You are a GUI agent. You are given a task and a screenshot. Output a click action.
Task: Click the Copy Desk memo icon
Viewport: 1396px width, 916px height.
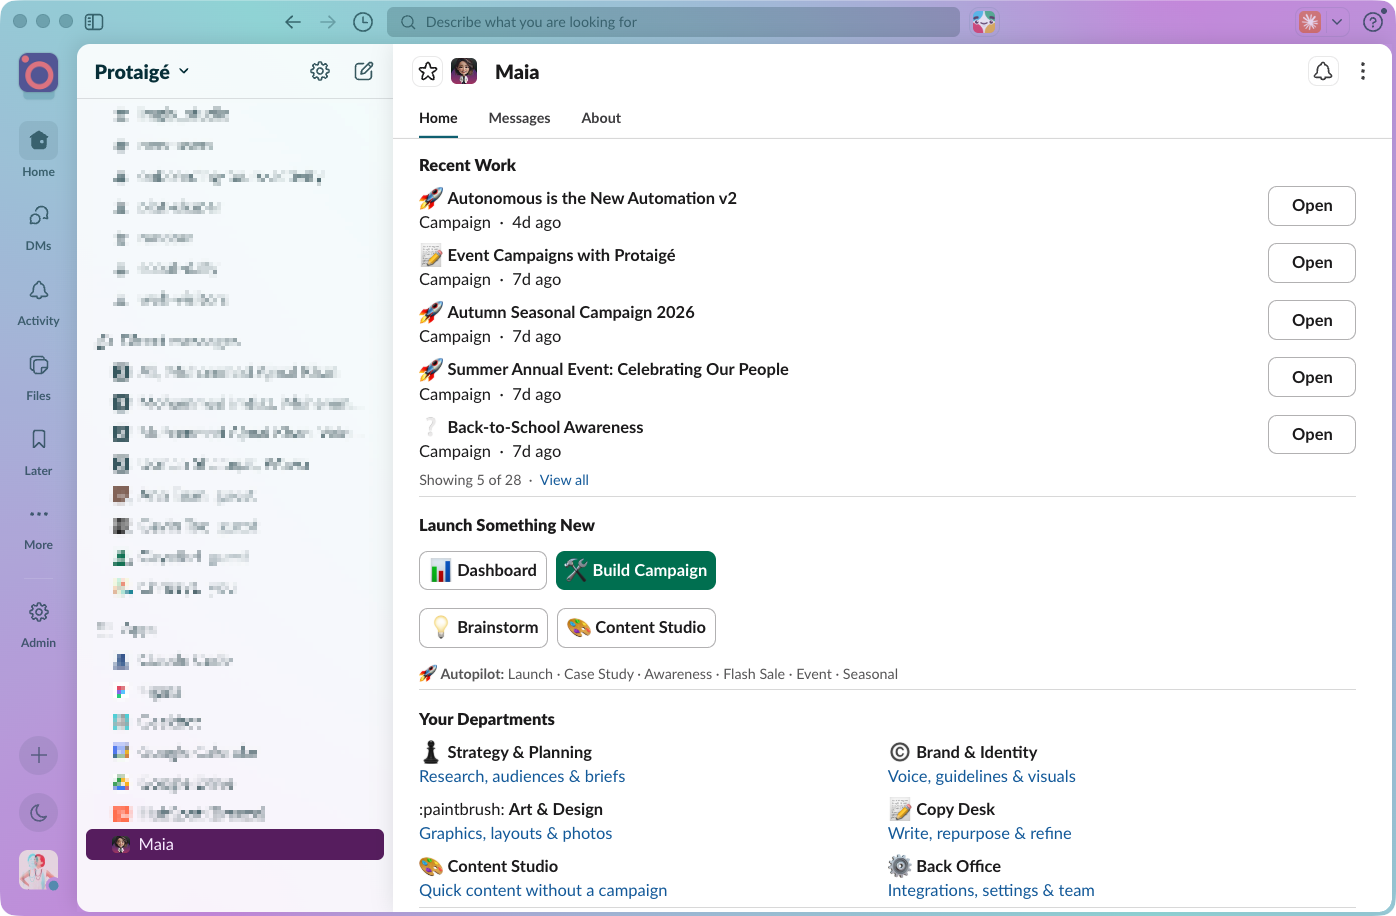coord(900,809)
